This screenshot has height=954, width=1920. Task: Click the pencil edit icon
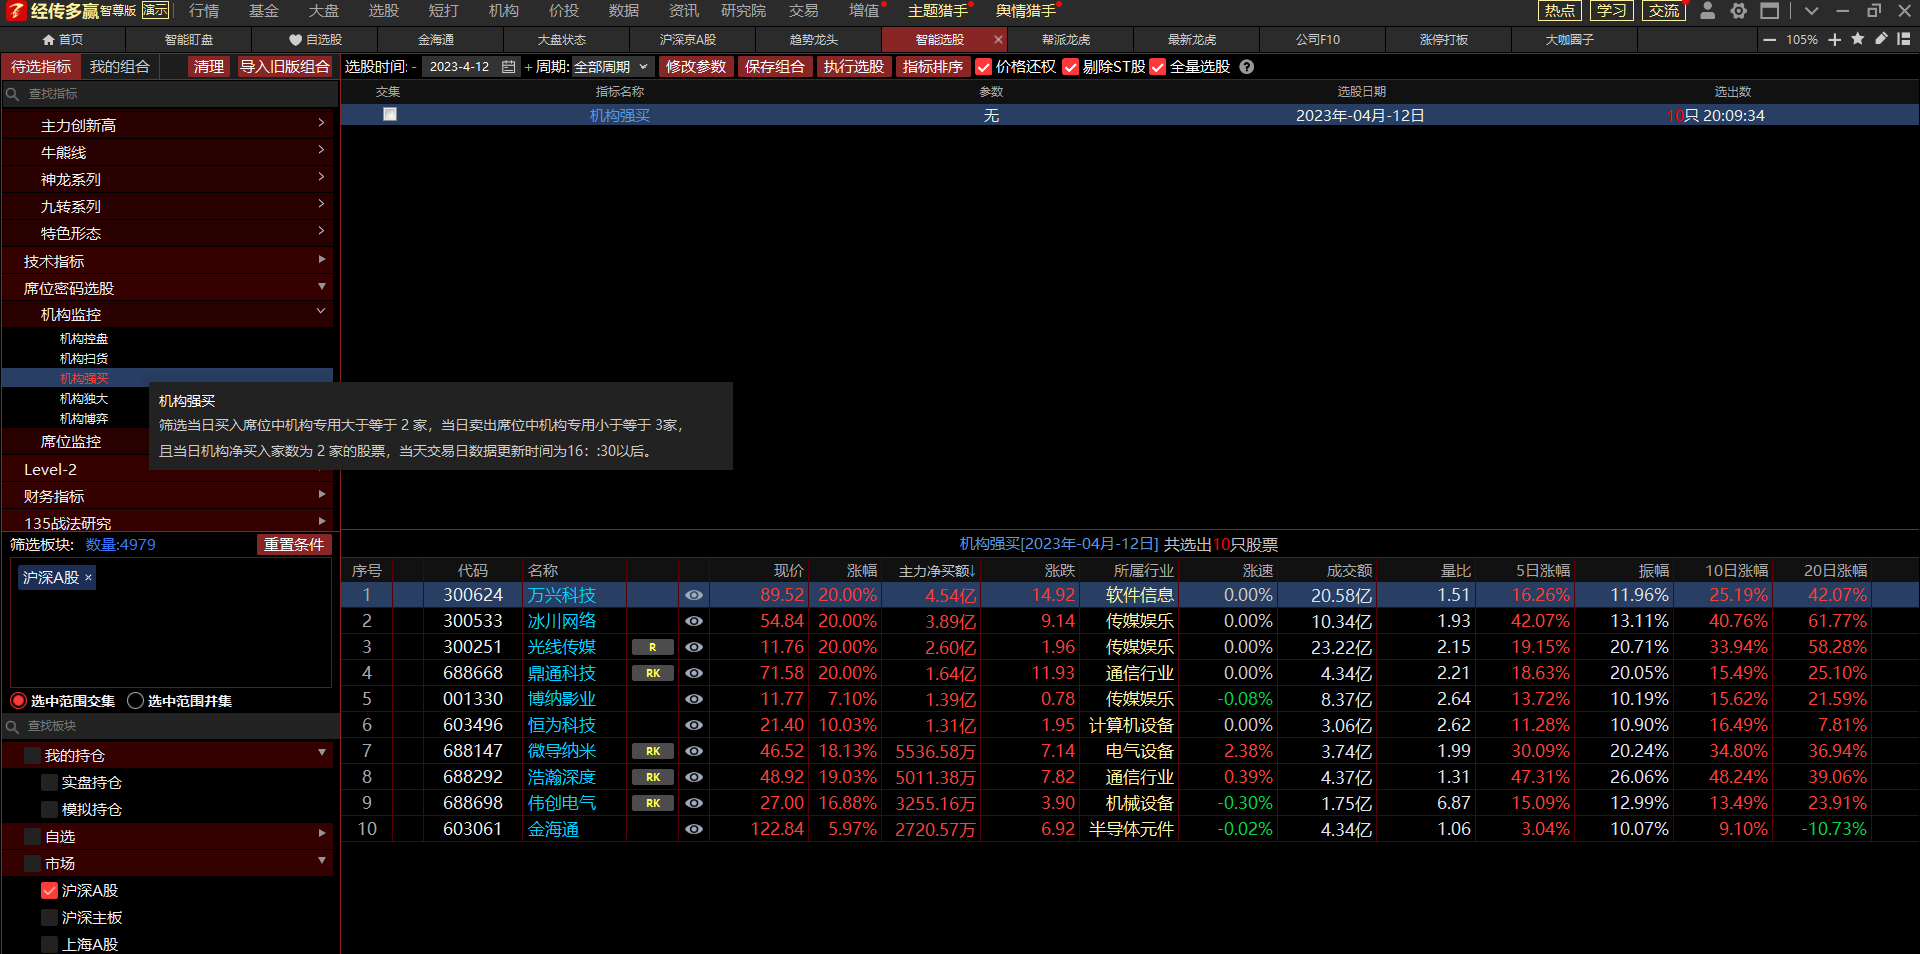click(1881, 39)
